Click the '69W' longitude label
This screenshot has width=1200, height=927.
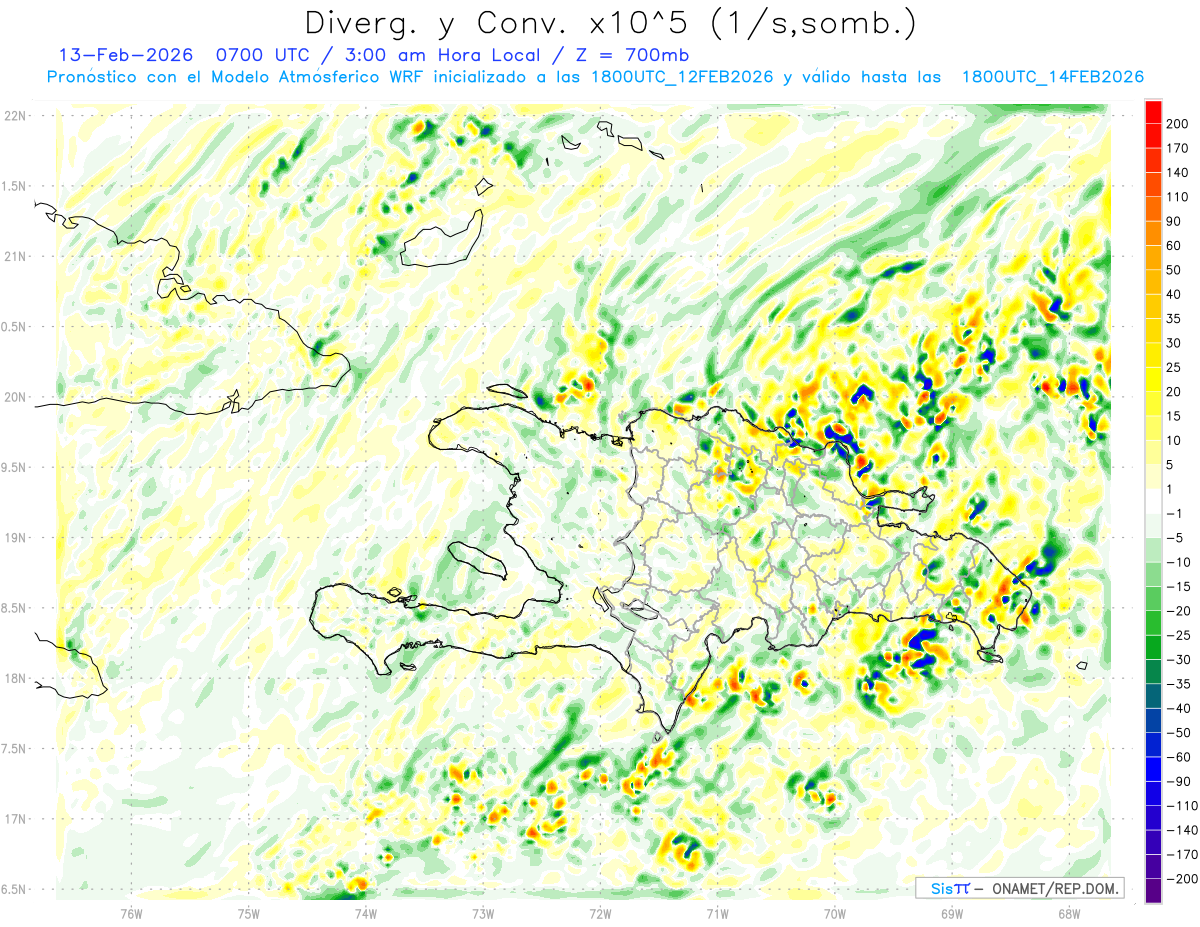(x=951, y=913)
